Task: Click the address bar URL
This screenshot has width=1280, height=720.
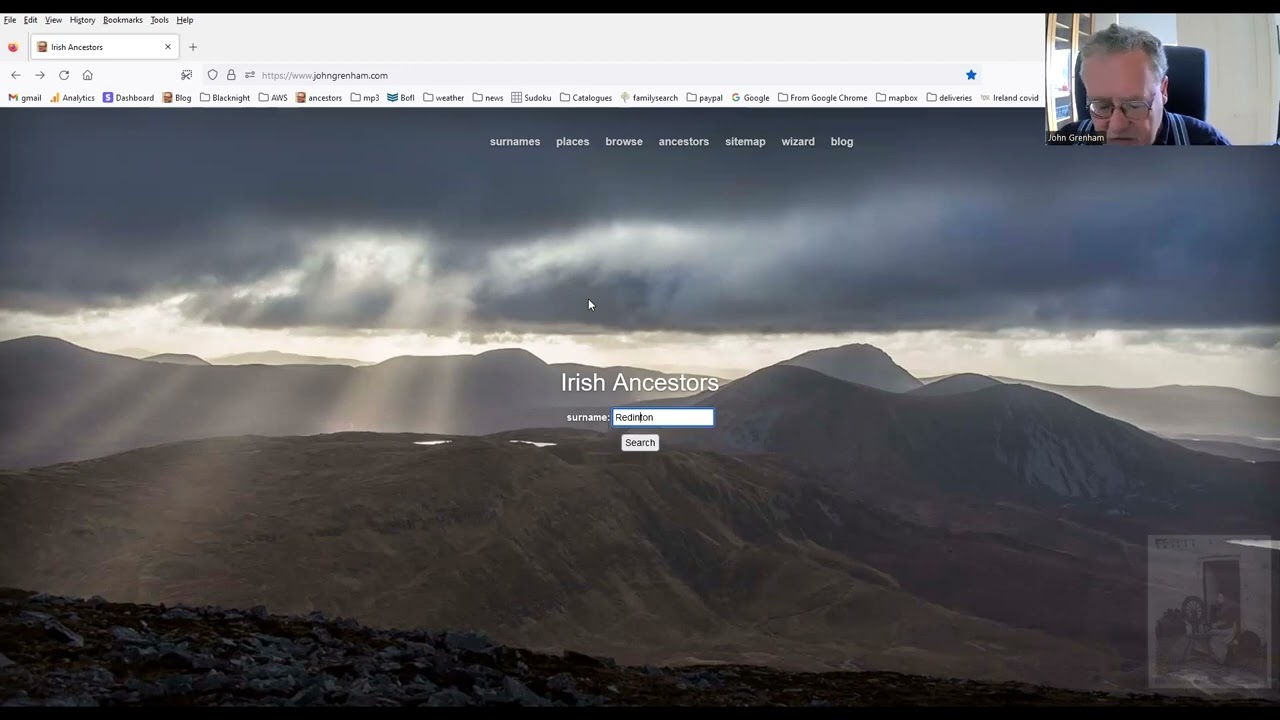Action: pos(325,75)
